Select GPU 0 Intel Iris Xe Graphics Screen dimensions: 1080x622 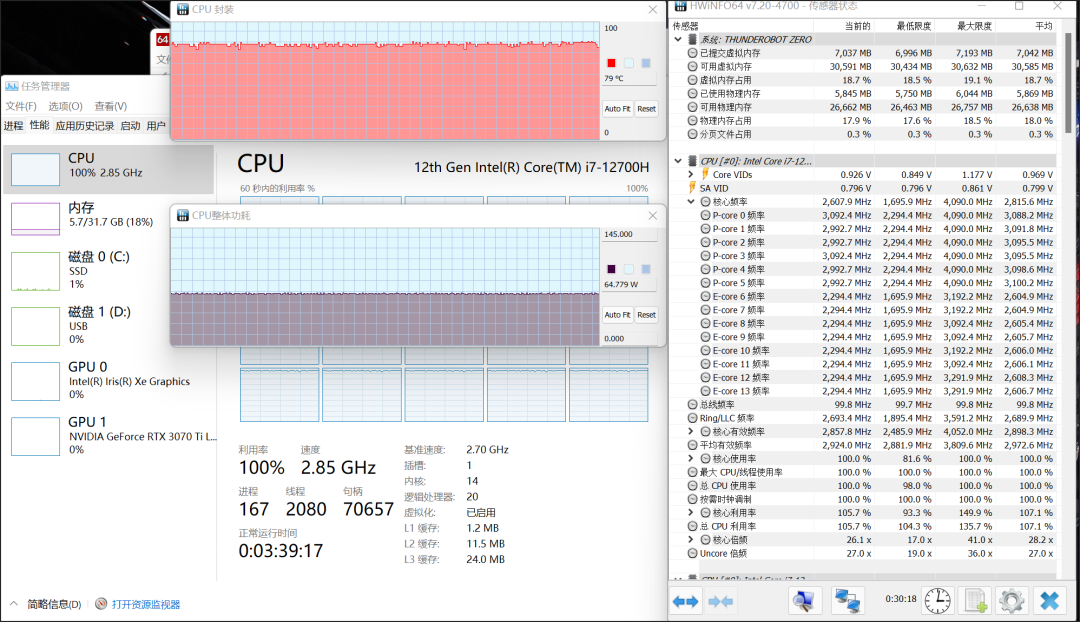click(x=109, y=380)
